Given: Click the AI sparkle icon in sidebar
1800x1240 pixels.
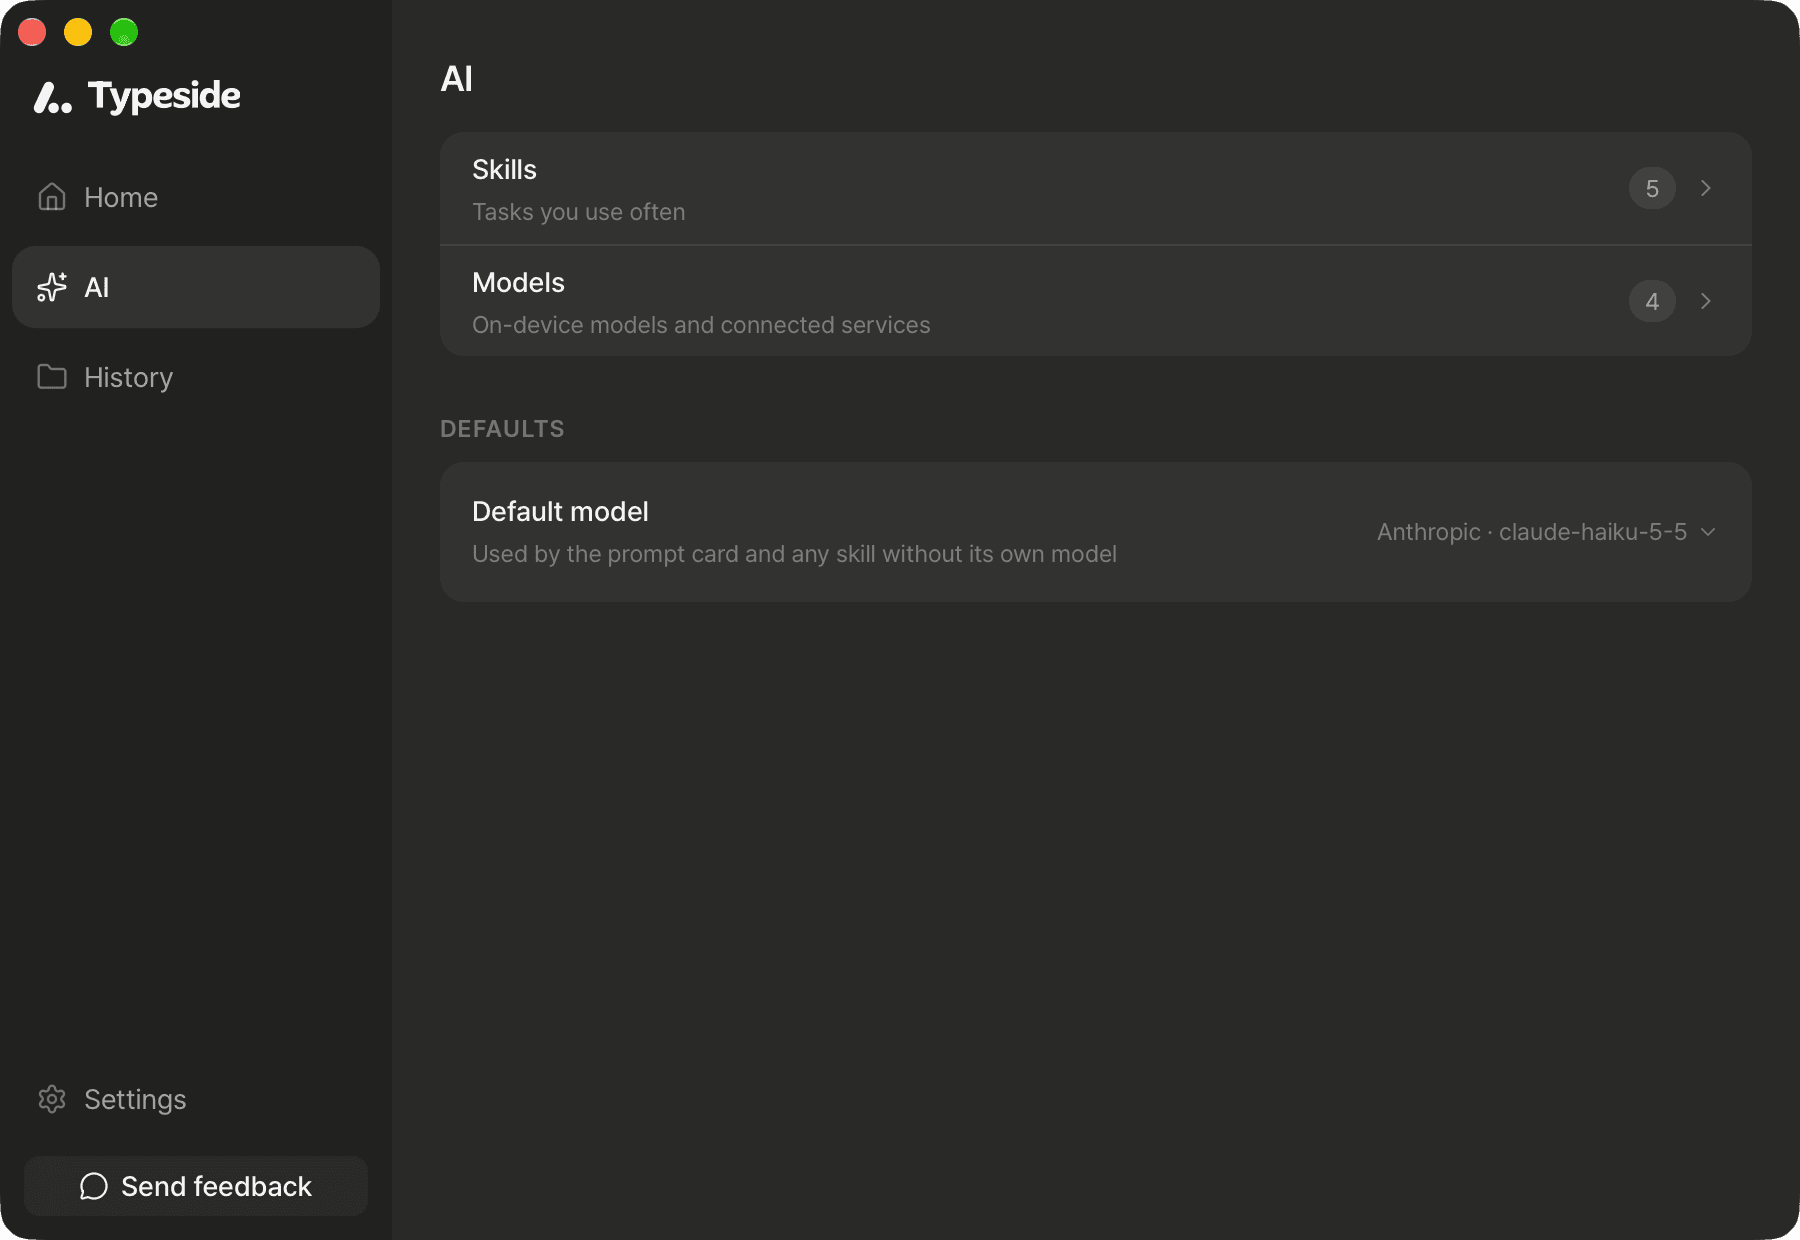Looking at the screenshot, I should tap(52, 287).
